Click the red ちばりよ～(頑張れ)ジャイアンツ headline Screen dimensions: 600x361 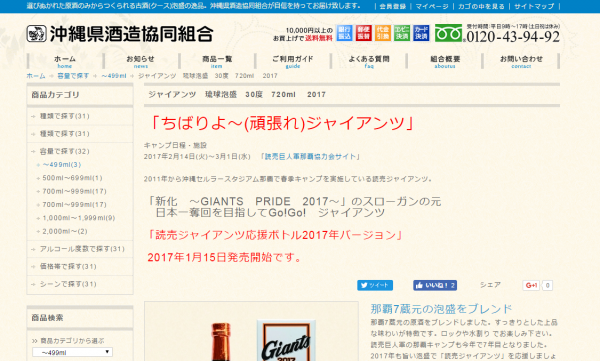[282, 123]
